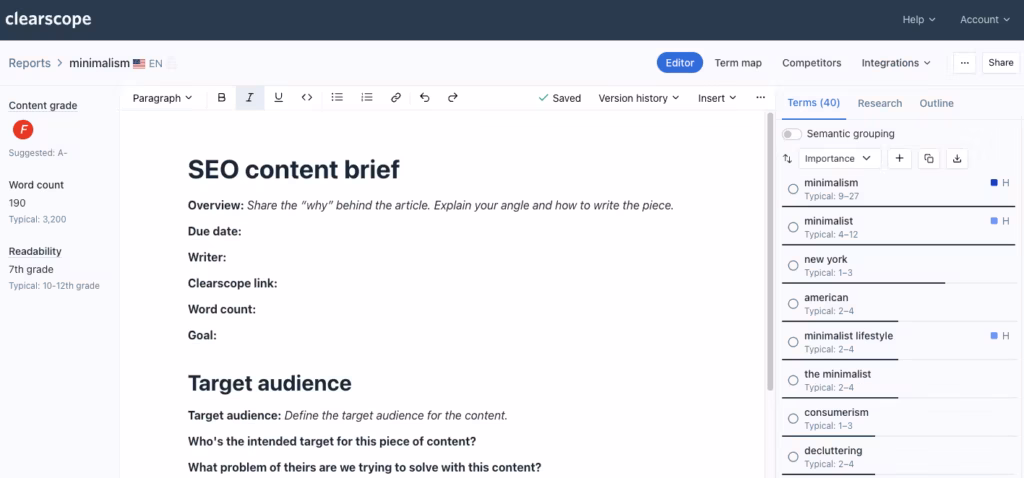Click the minimalism report title
The width and height of the screenshot is (1024, 478).
(x=99, y=63)
